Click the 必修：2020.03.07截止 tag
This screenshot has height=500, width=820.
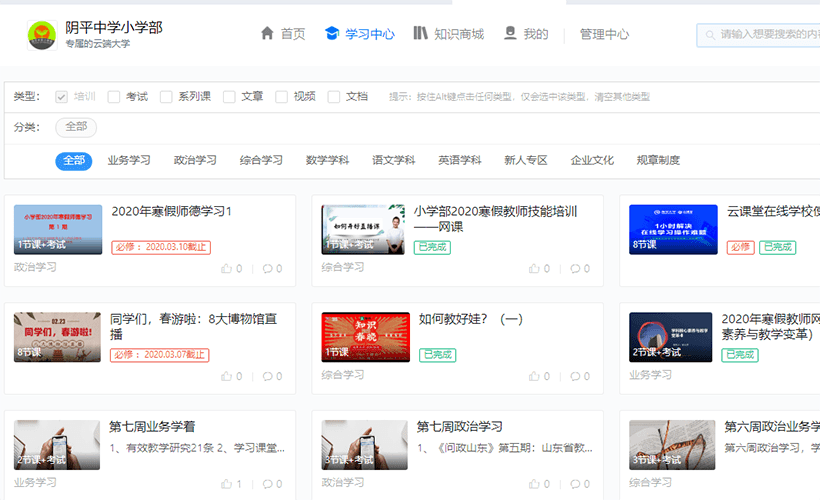pos(160,355)
